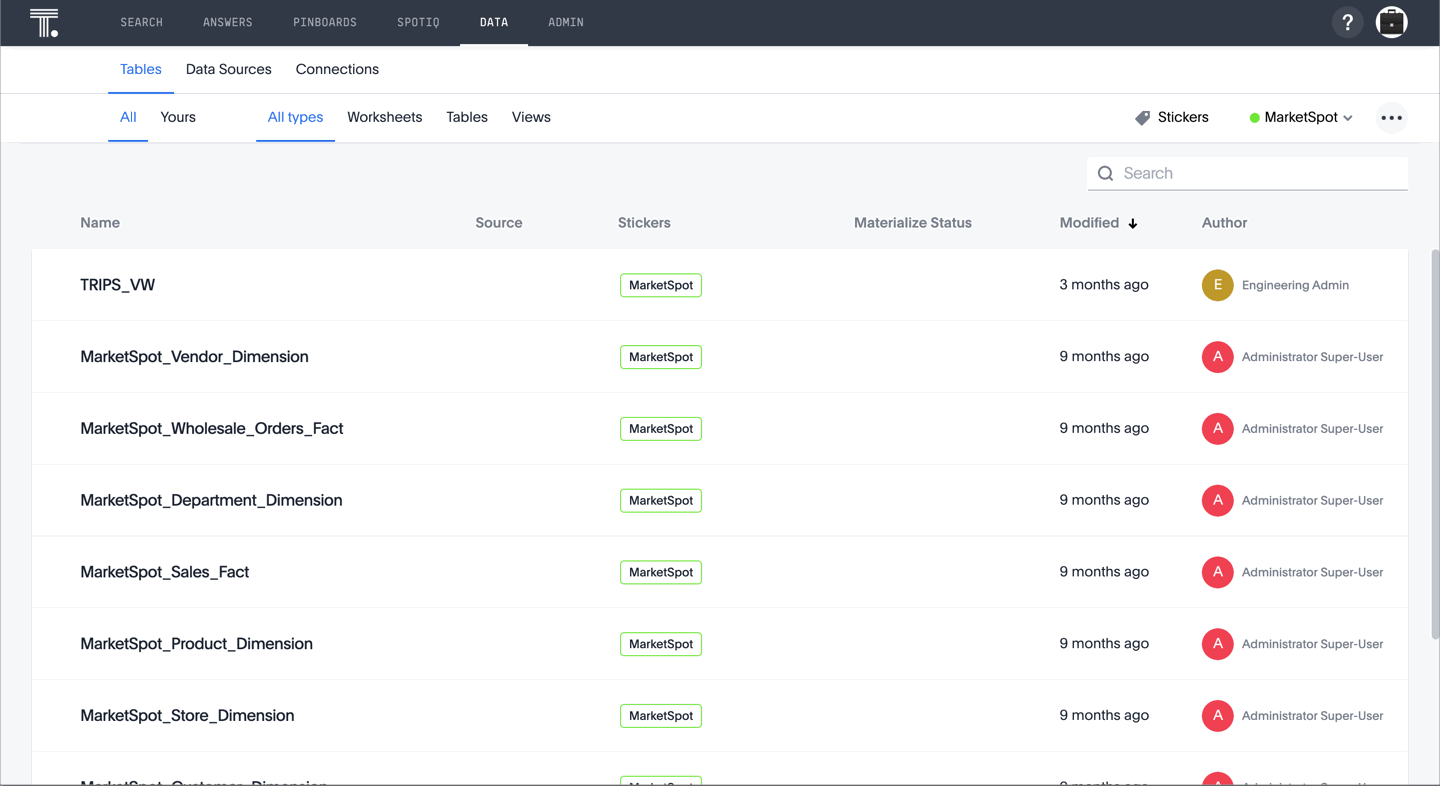Open the Pinboards menu item

[x=324, y=22]
